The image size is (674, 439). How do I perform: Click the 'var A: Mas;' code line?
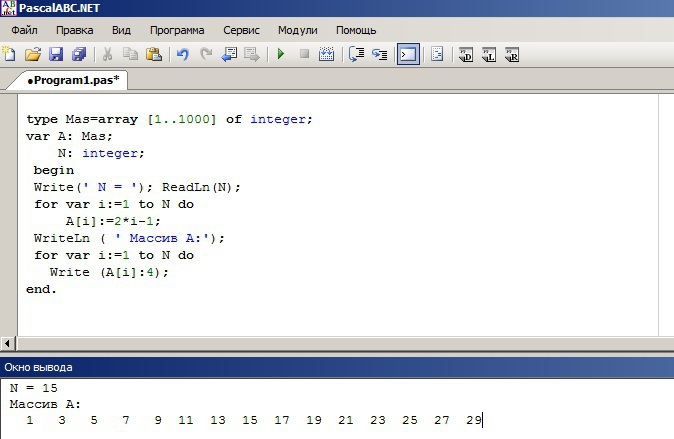click(x=69, y=136)
